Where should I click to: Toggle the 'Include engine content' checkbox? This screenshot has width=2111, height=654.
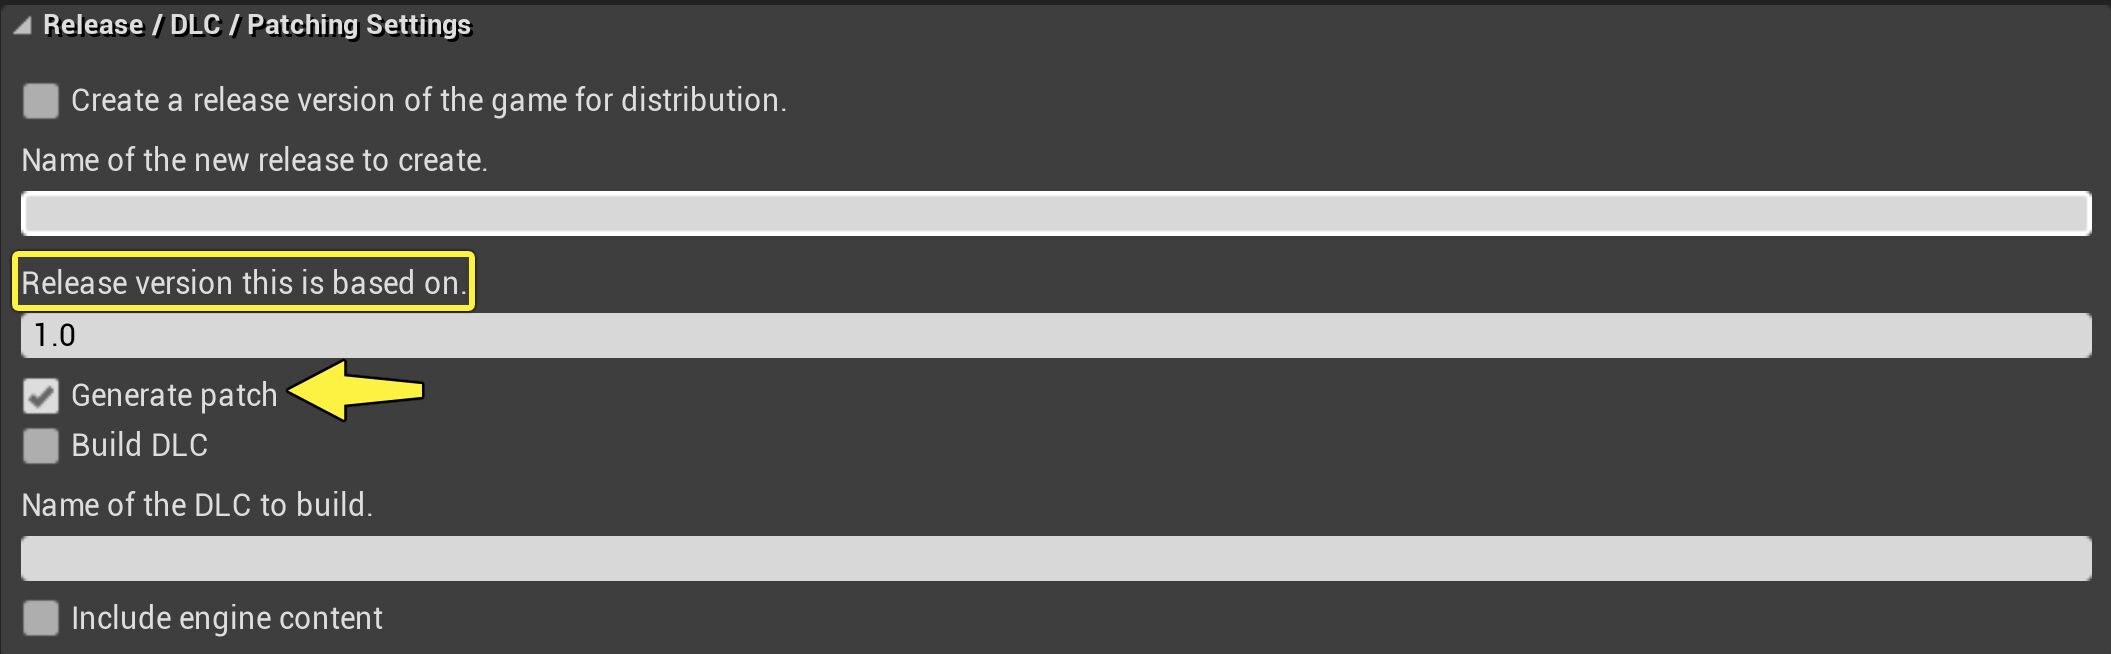point(39,618)
